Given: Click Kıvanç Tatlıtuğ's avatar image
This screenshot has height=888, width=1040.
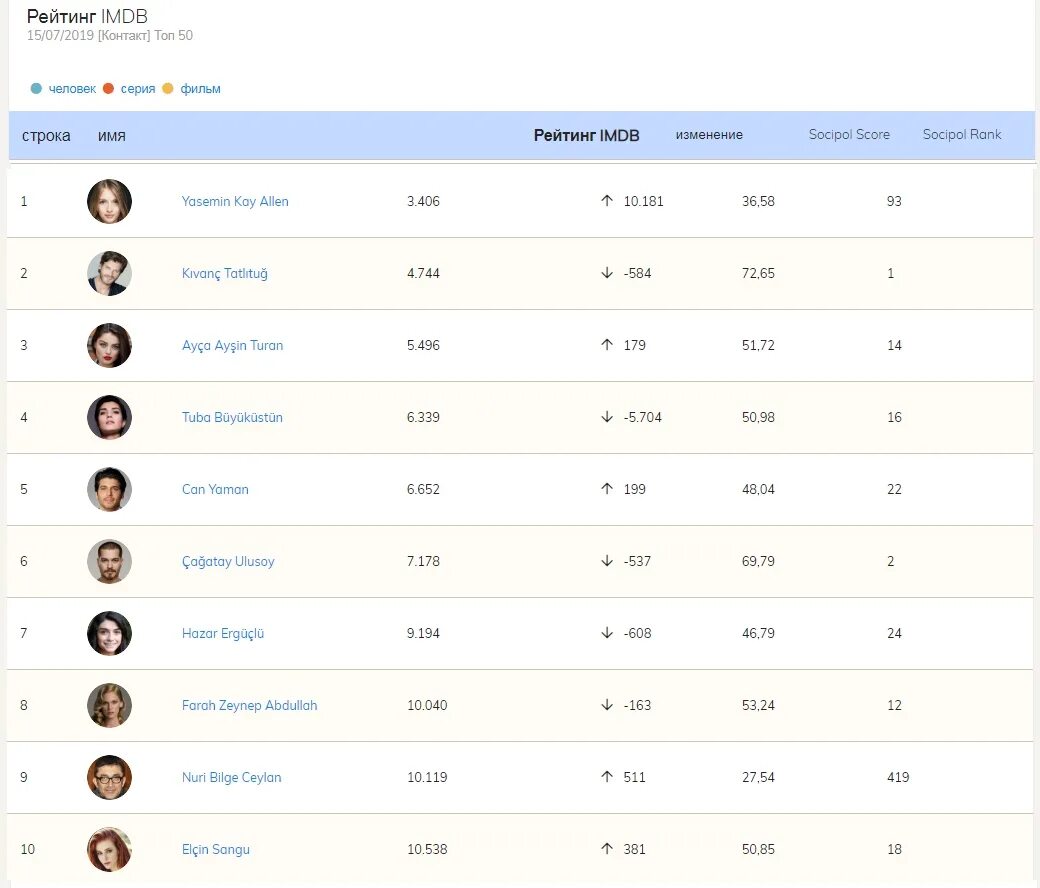Looking at the screenshot, I should click(x=109, y=273).
